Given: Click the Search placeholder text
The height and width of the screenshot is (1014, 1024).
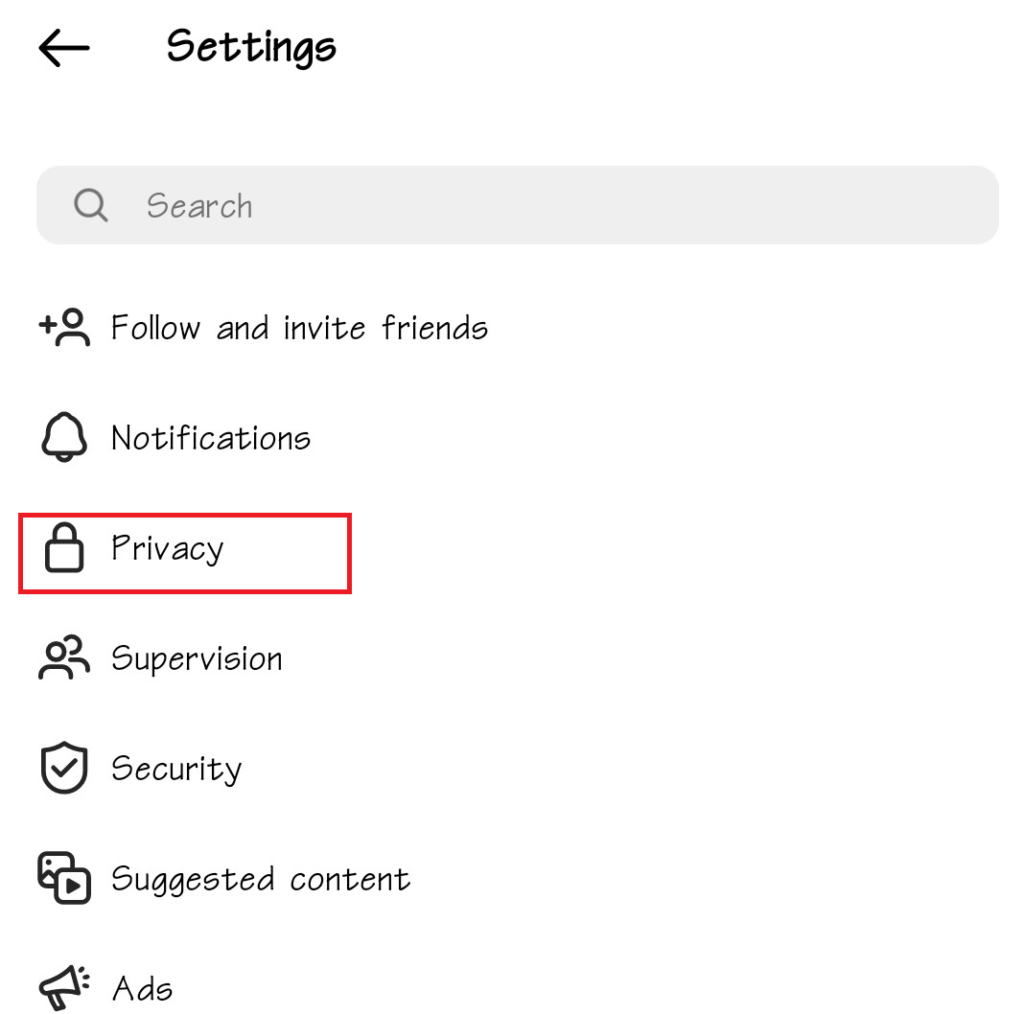Looking at the screenshot, I should coord(200,206).
